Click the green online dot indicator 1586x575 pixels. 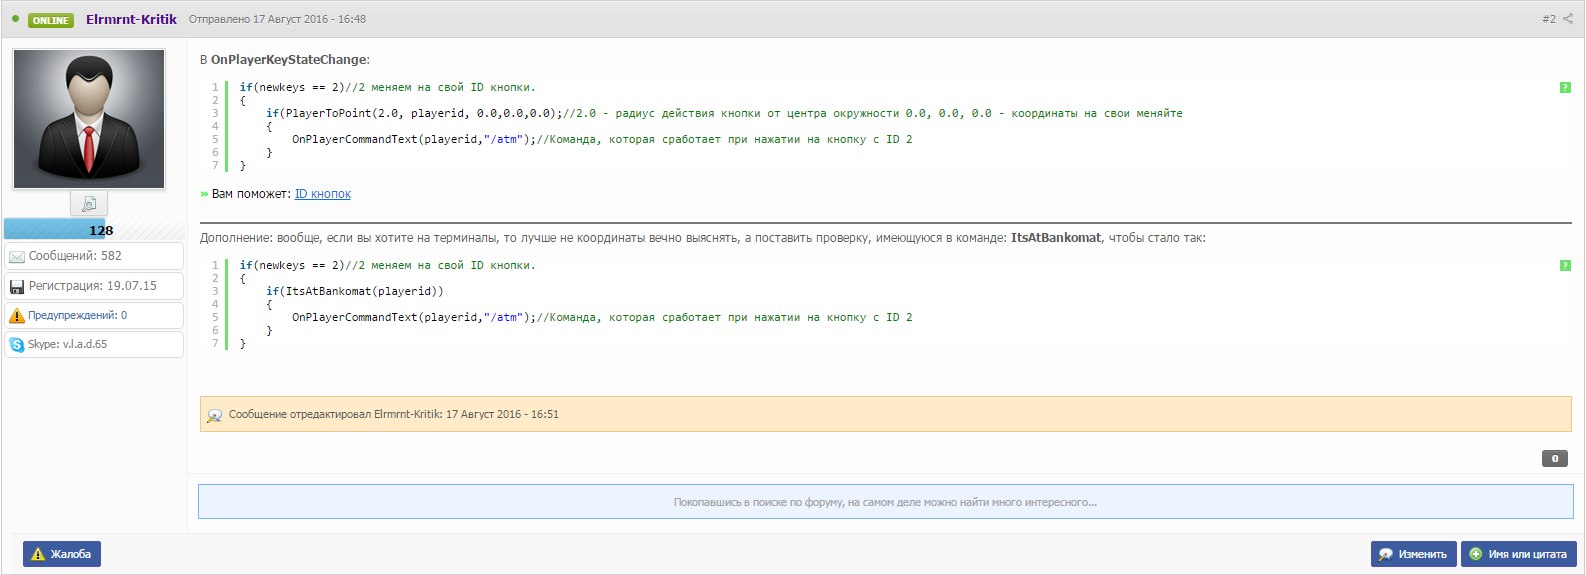pos(15,18)
